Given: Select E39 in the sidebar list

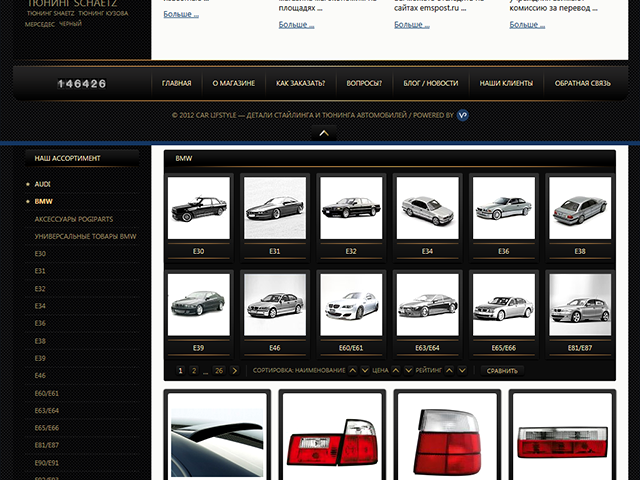Looking at the screenshot, I should (40, 358).
